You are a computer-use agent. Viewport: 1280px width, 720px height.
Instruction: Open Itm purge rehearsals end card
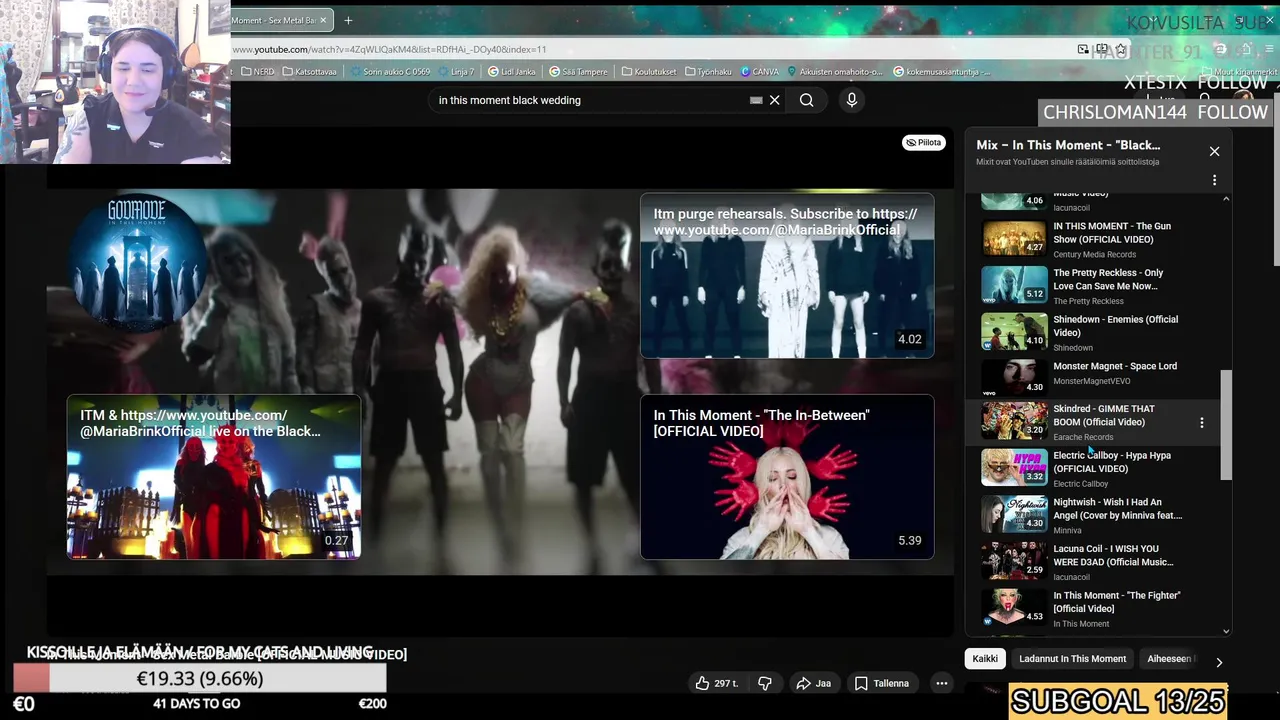click(787, 276)
